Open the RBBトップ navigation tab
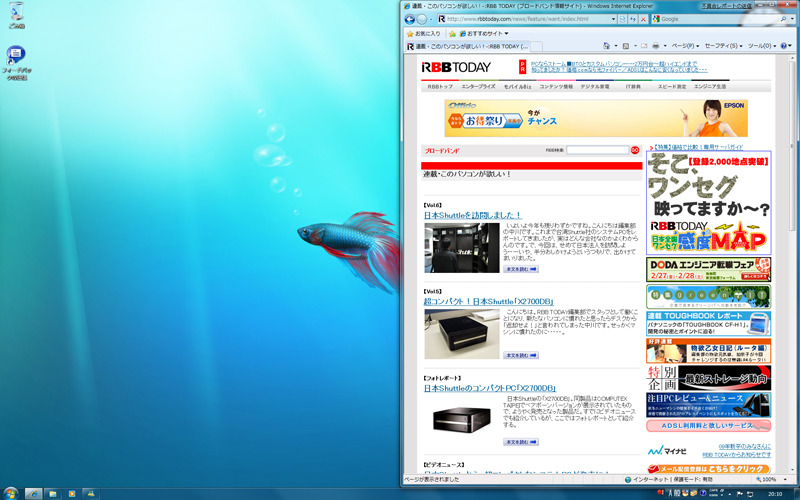Image resolution: width=800 pixels, height=500 pixels. point(440,87)
